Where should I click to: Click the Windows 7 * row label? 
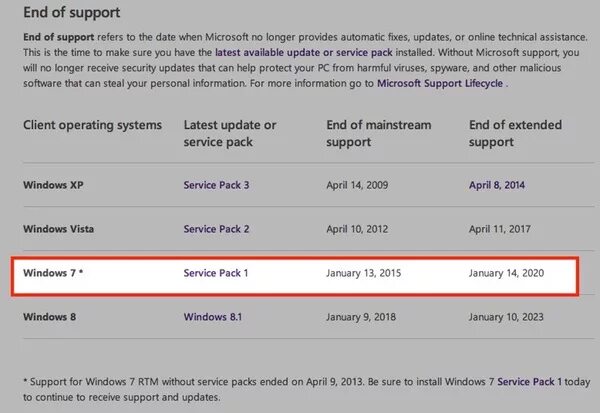click(53, 272)
